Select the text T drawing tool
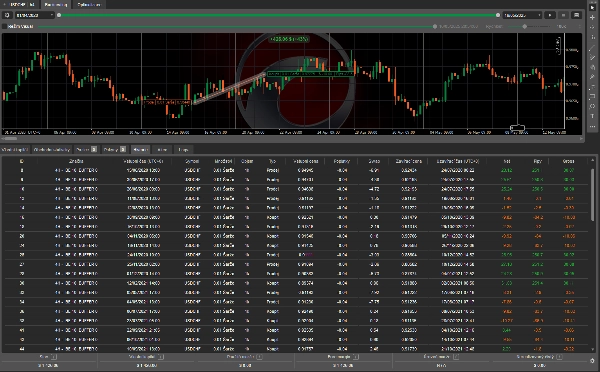The width and height of the screenshot is (600, 372). (x=592, y=116)
